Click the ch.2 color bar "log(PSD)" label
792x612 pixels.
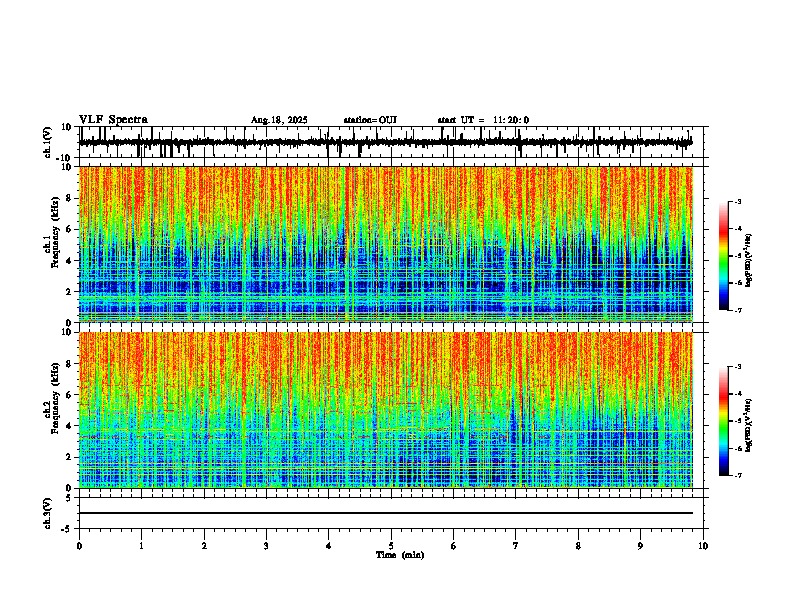(749, 425)
